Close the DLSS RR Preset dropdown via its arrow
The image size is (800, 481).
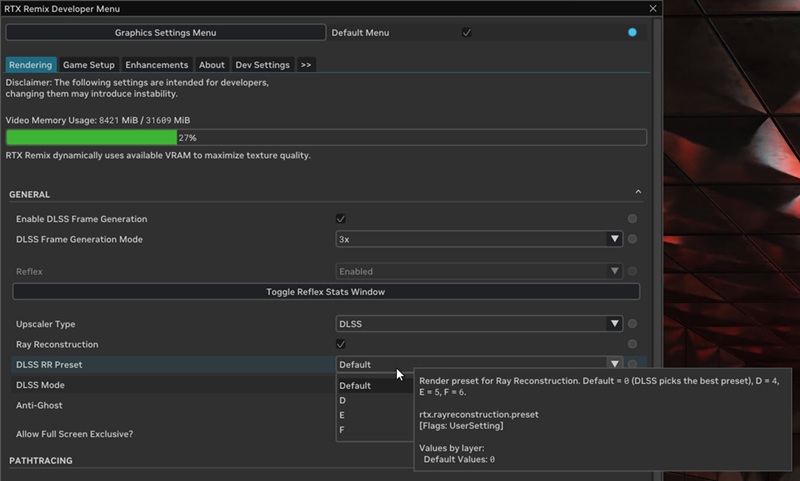[x=614, y=364]
